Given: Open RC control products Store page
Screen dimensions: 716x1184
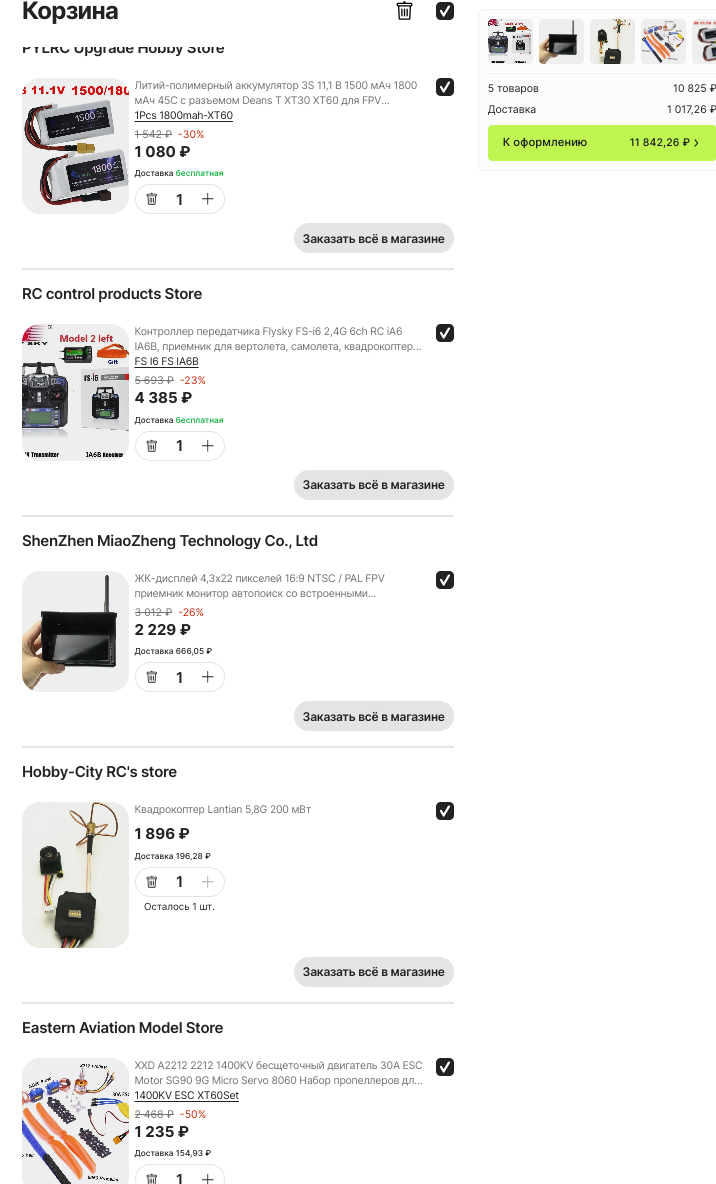Looking at the screenshot, I should (112, 294).
